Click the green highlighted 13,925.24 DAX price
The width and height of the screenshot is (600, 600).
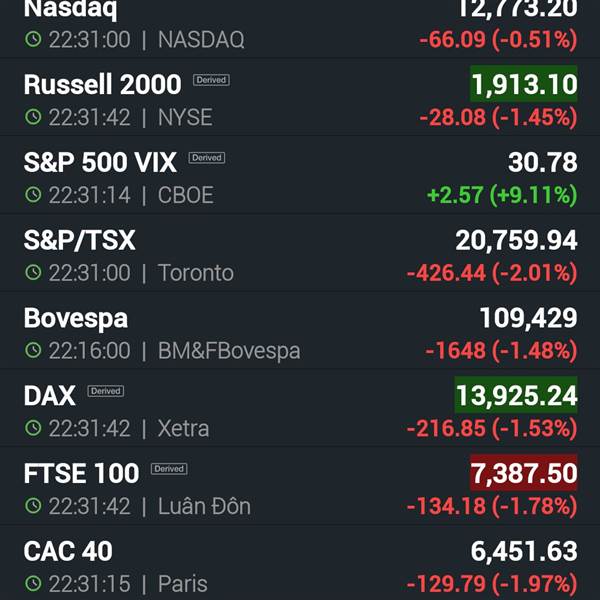(x=516, y=395)
